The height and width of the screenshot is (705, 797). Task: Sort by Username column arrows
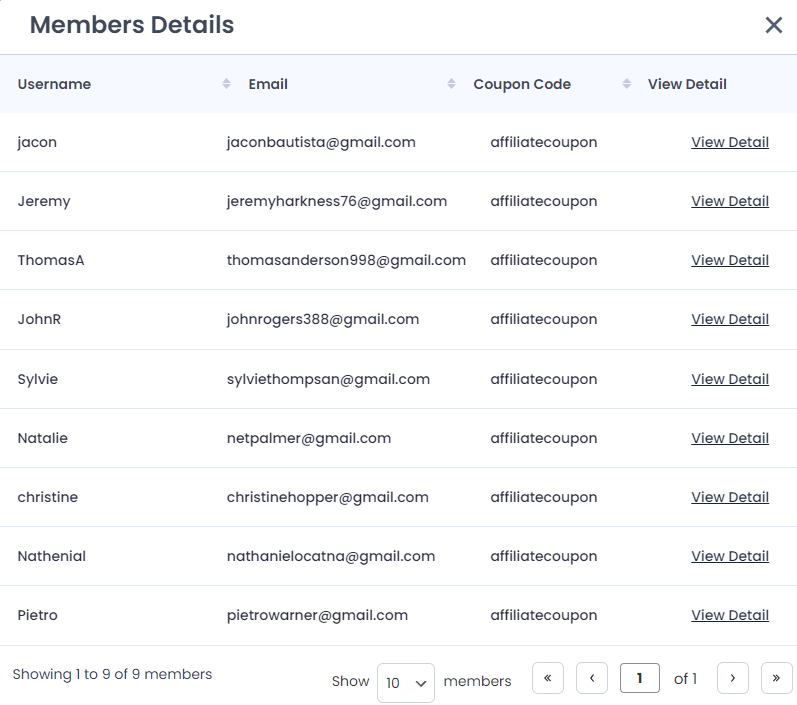tap(226, 84)
